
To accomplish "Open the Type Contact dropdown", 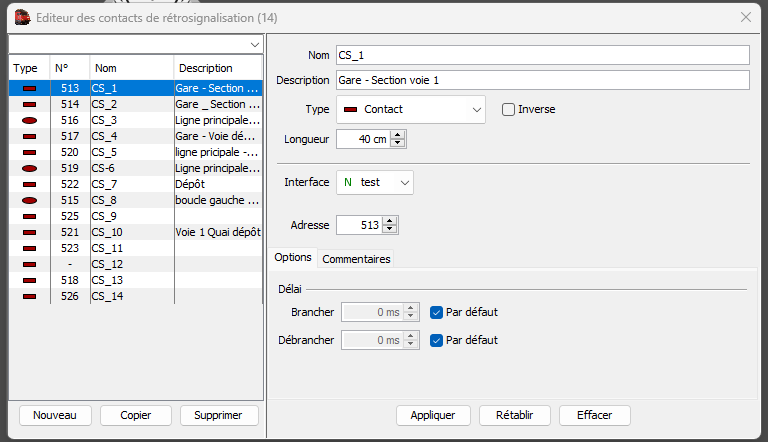I will tap(410, 109).
